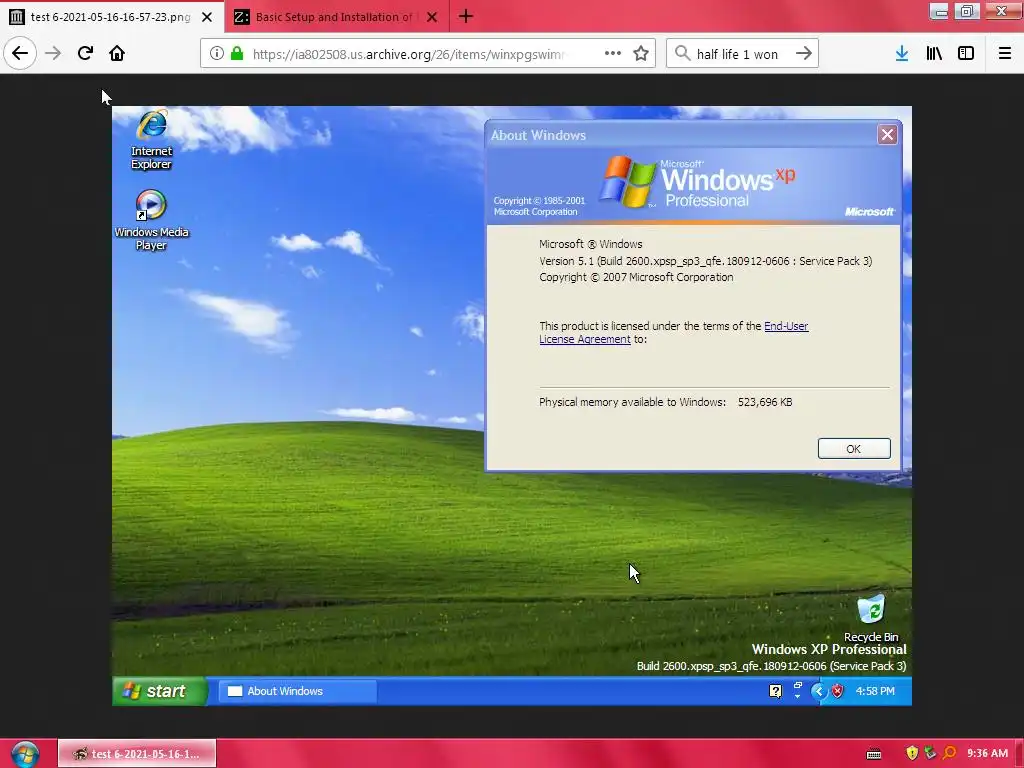Open the Windows 7 Start orb

point(25,754)
